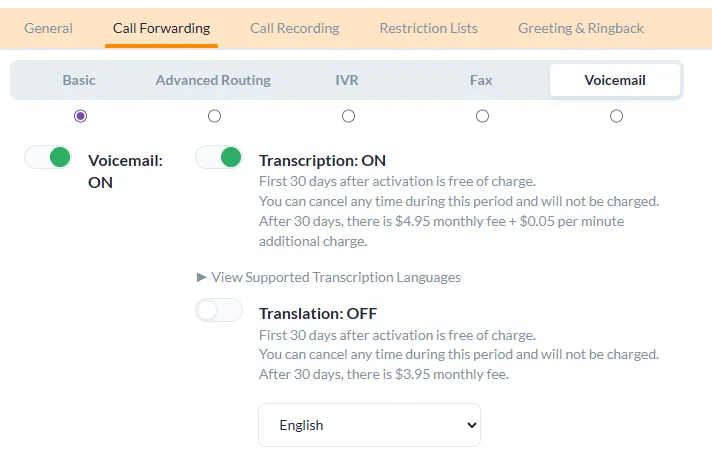Turn off the Voicemail toggle
Image resolution: width=712 pixels, height=465 pixels.
coord(48,157)
